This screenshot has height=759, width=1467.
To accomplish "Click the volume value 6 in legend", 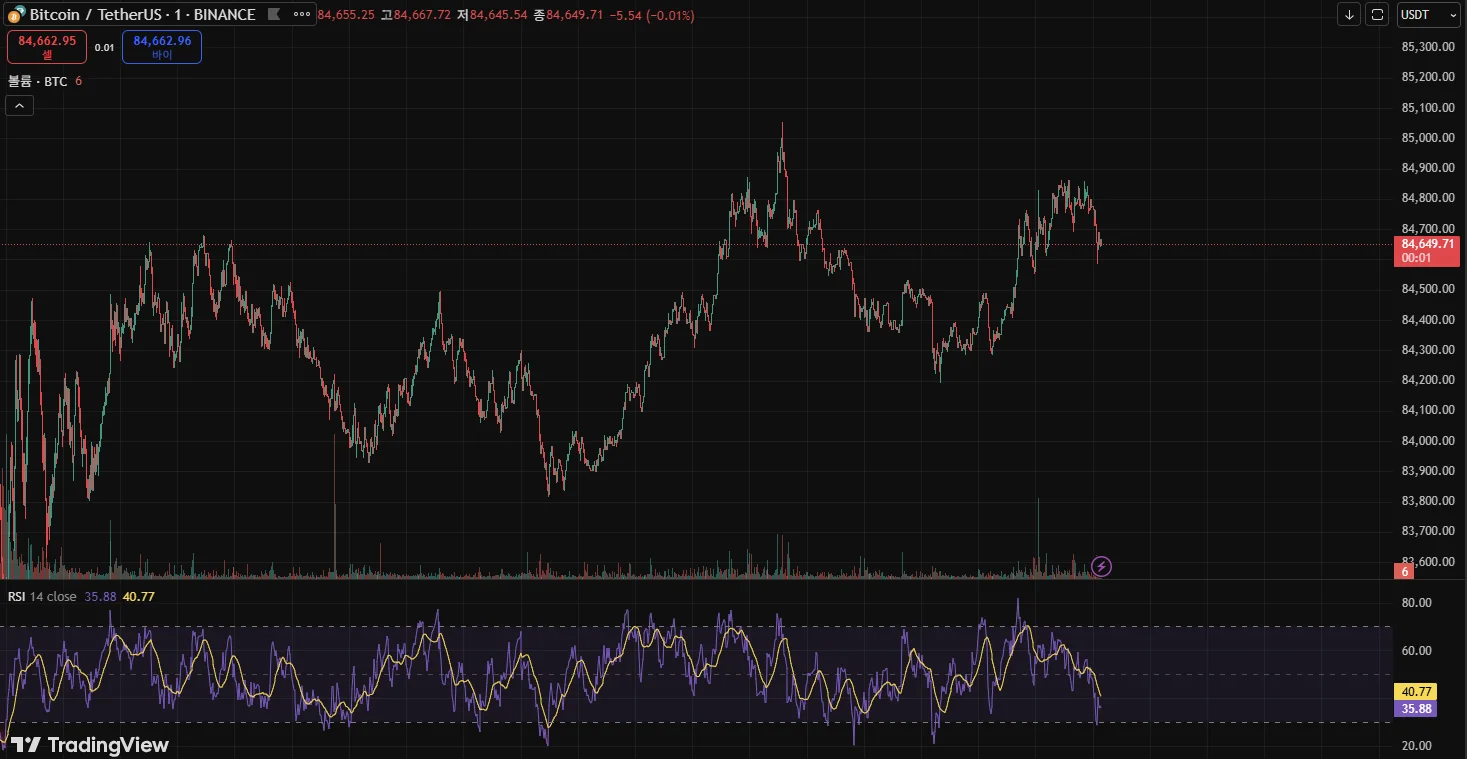I will [x=79, y=81].
